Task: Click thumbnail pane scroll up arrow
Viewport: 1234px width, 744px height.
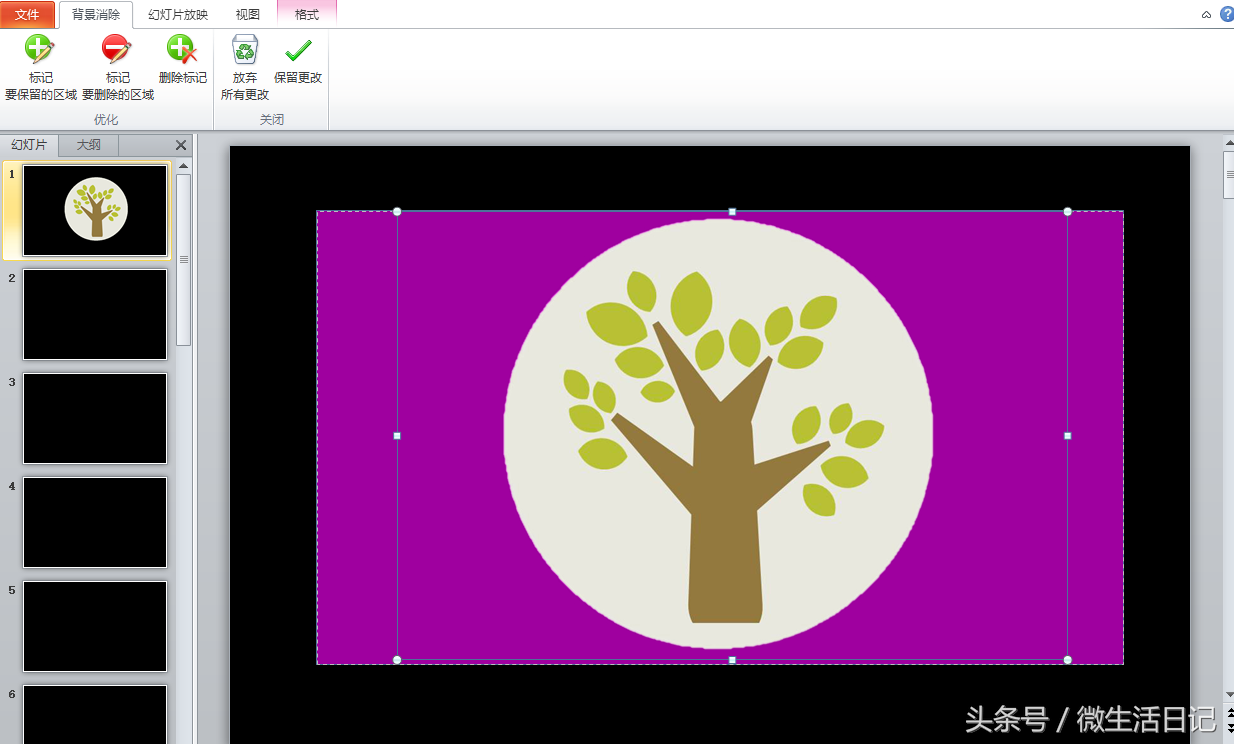Action: [x=184, y=166]
